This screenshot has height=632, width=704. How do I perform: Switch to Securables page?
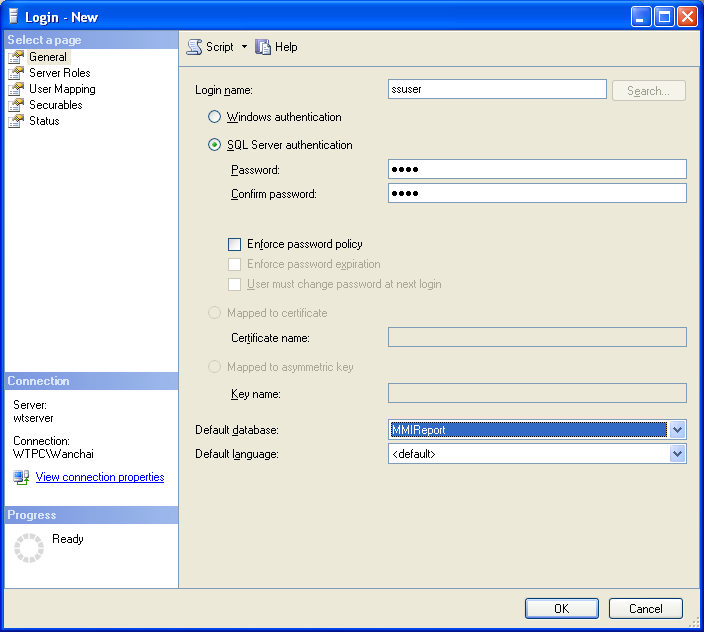pyautogui.click(x=56, y=105)
